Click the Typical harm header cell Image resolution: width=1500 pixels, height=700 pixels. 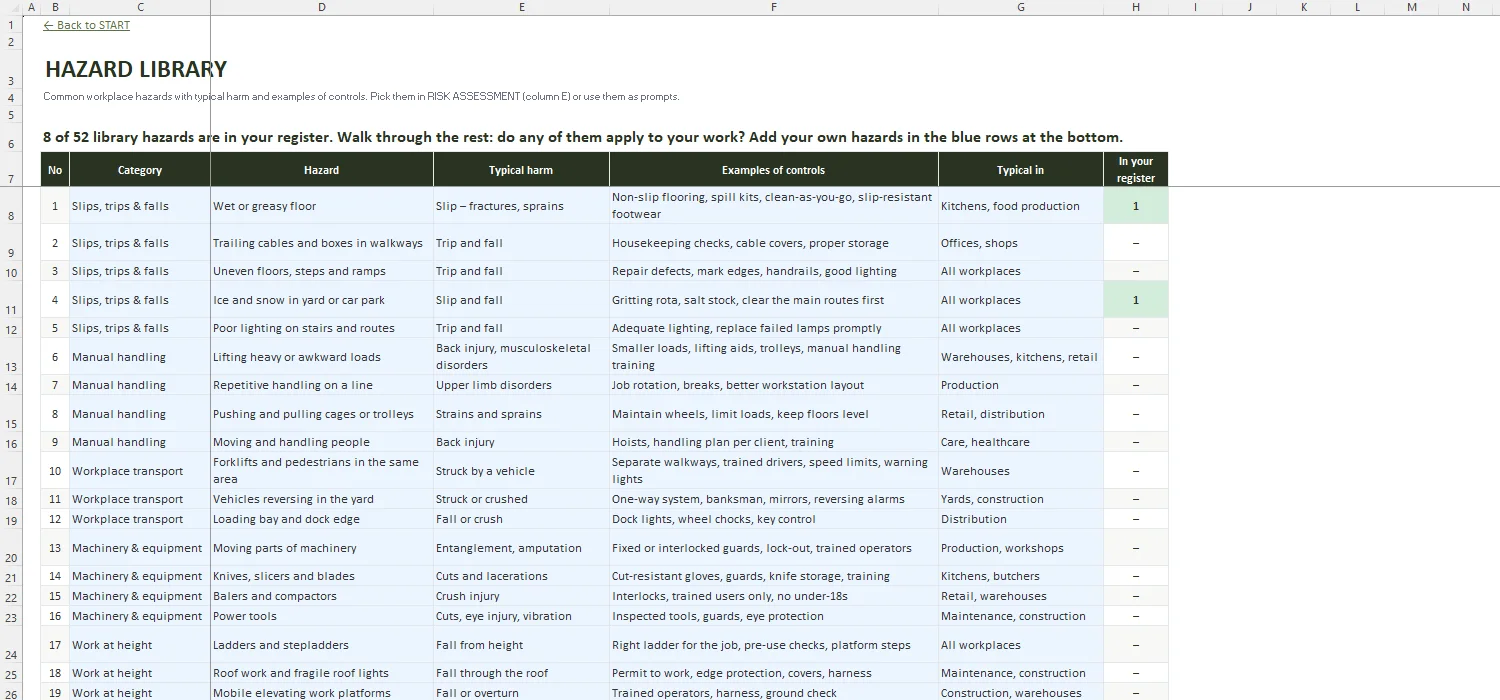click(x=521, y=170)
